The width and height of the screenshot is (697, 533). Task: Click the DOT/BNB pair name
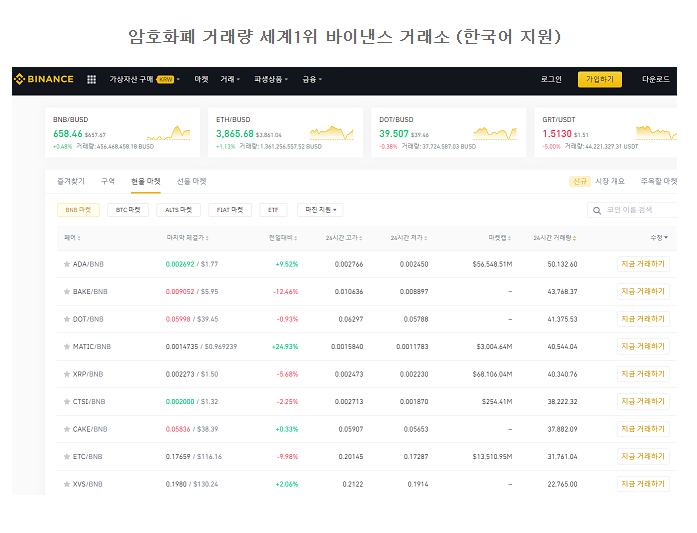pyautogui.click(x=88, y=319)
